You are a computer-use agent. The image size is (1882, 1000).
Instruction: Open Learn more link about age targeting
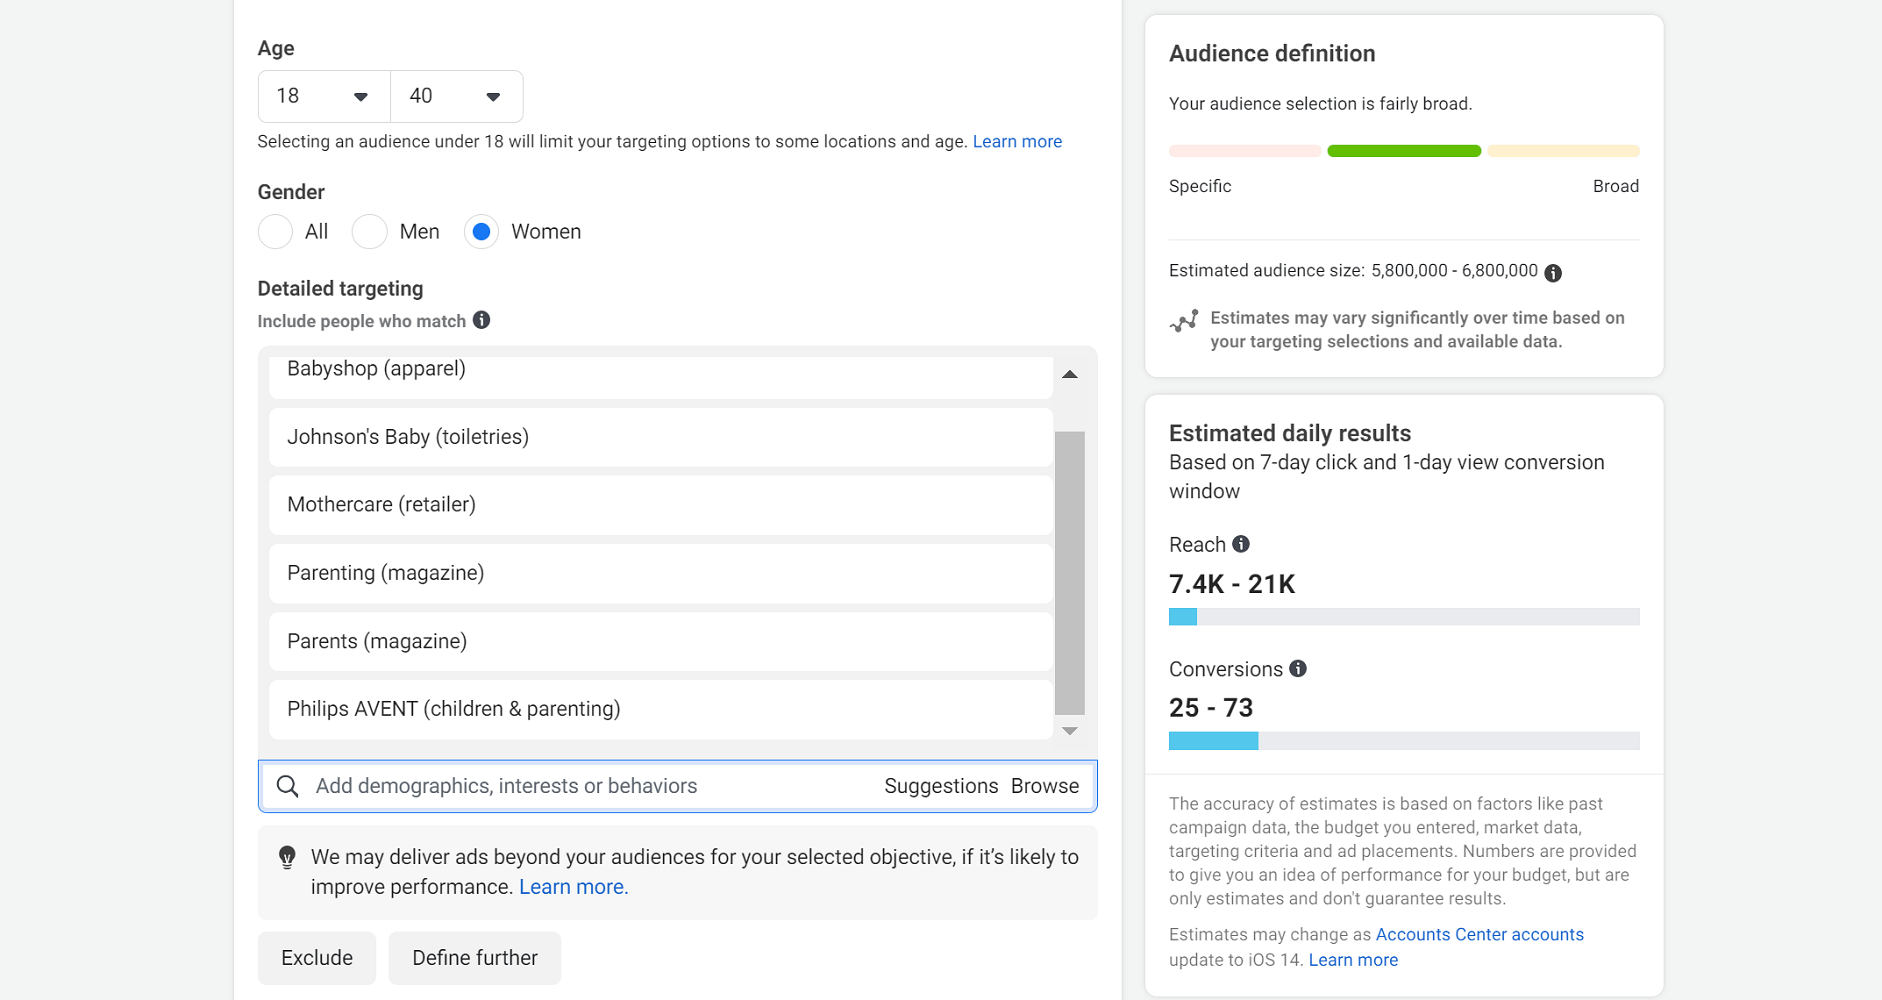pyautogui.click(x=1017, y=142)
